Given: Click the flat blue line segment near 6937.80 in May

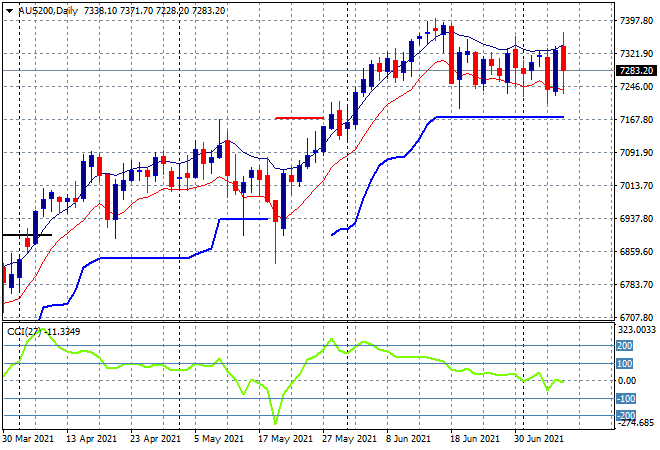Looking at the screenshot, I should tap(244, 219).
